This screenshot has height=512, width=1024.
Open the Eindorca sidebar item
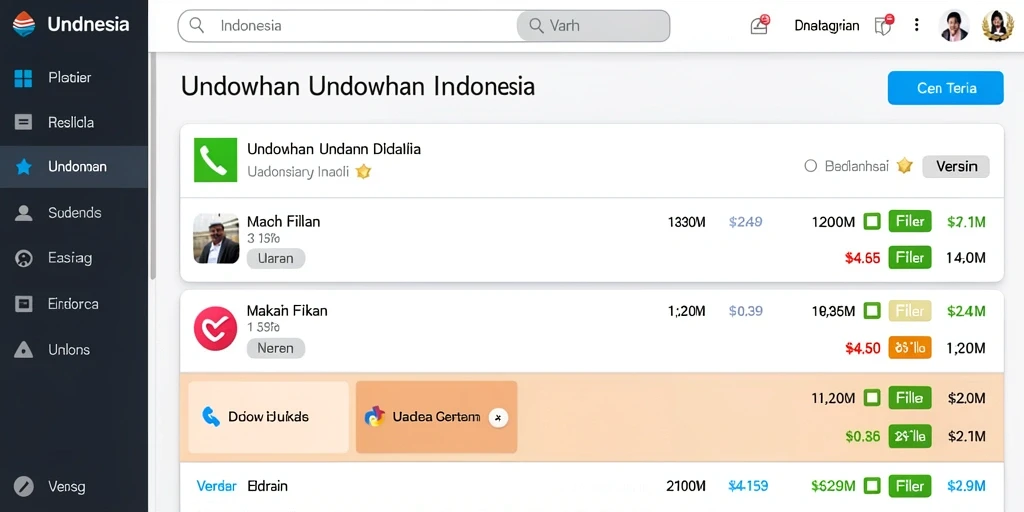pos(74,304)
